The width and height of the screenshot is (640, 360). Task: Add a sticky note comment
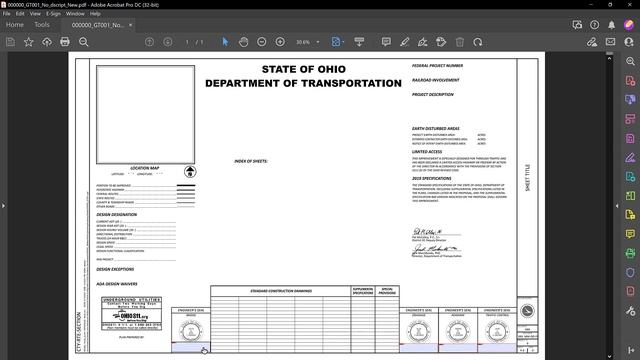[x=386, y=42]
